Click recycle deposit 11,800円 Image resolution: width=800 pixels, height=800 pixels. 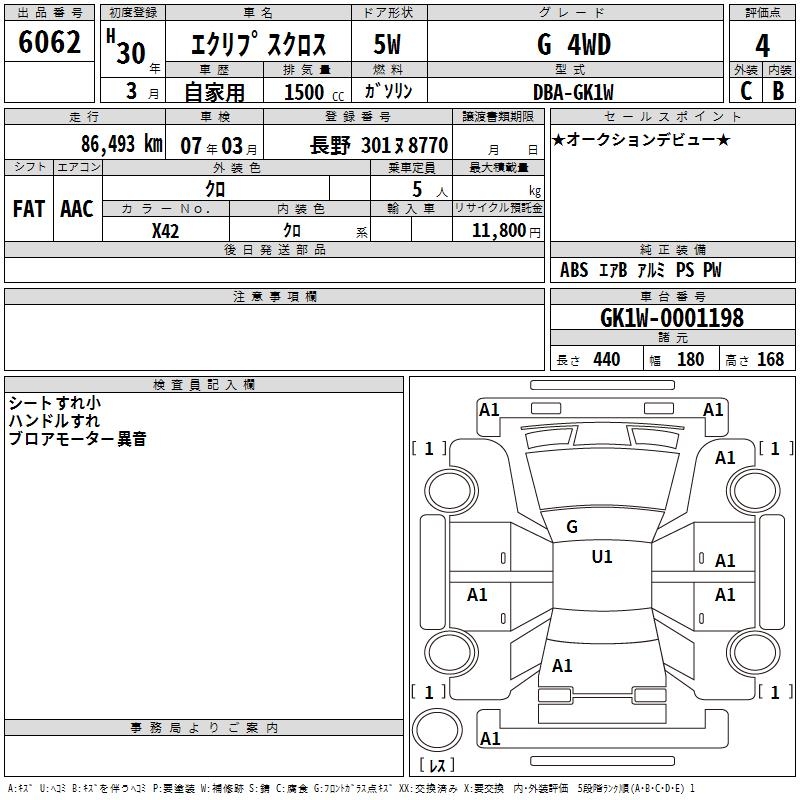[x=506, y=231]
